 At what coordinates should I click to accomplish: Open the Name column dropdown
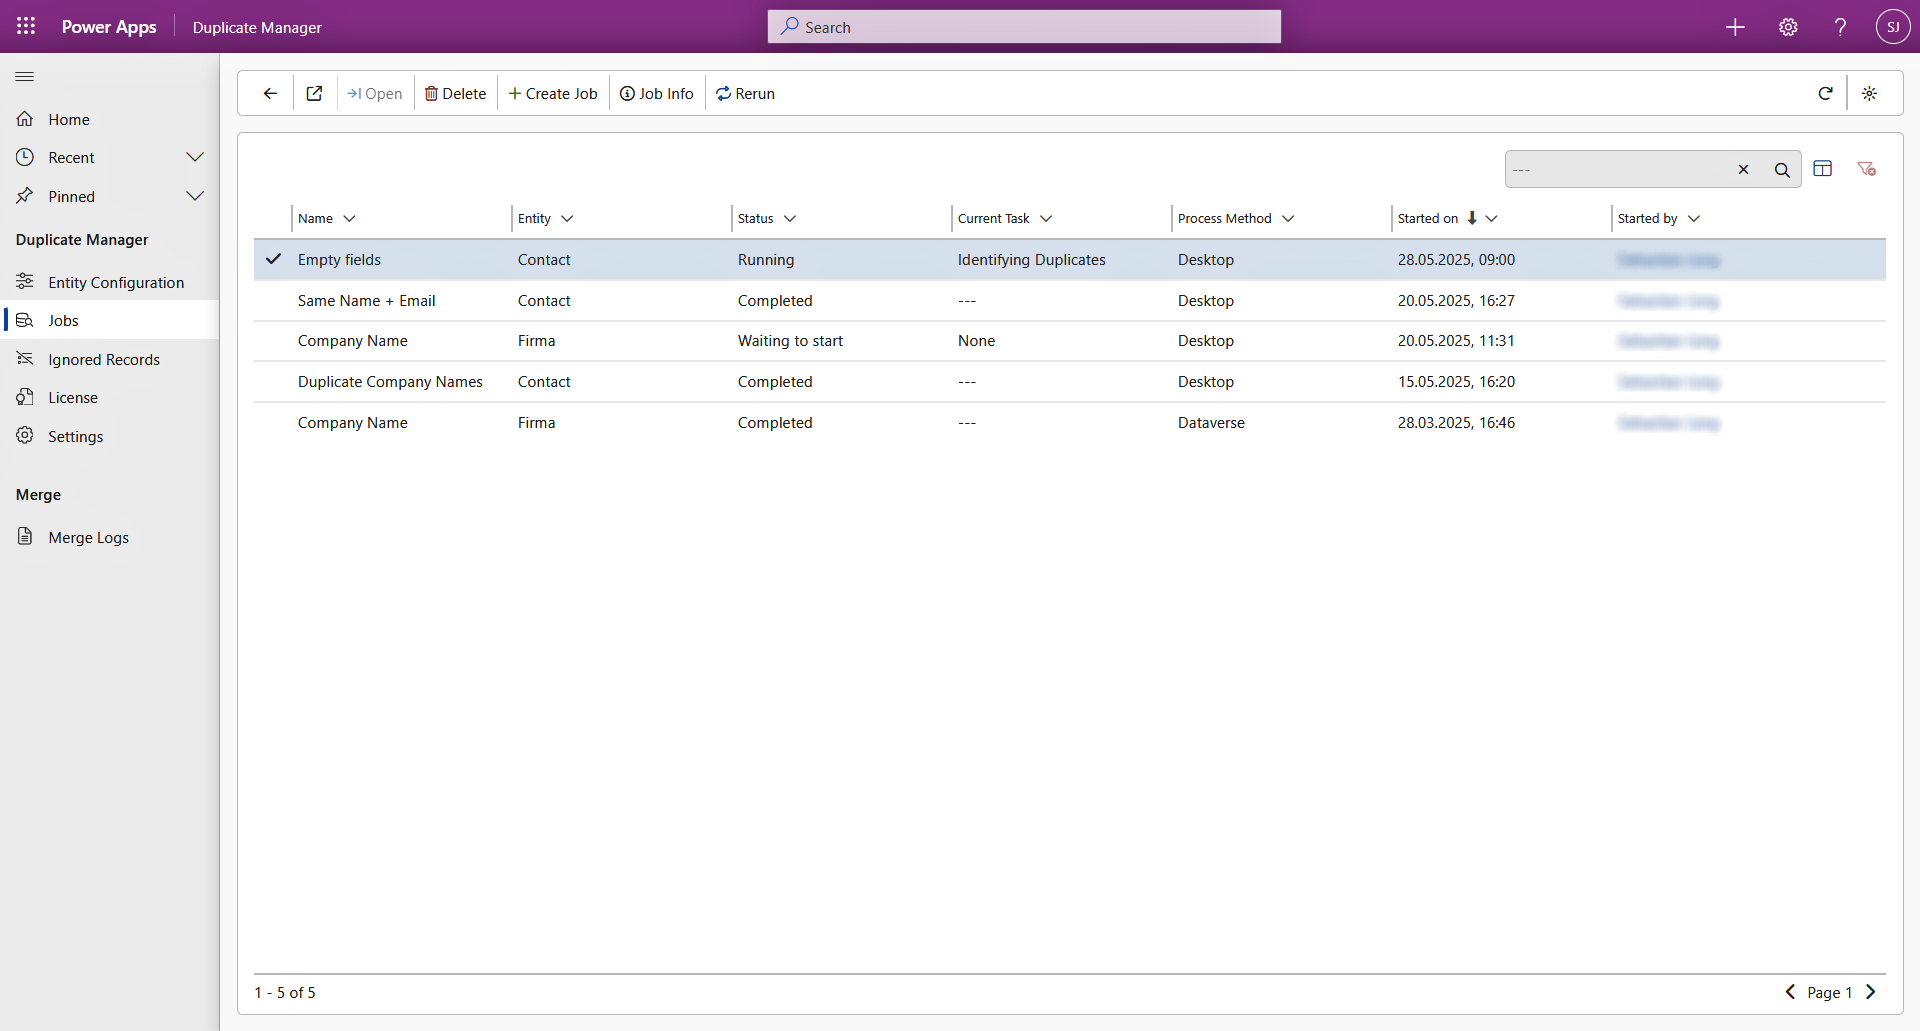[x=349, y=219]
